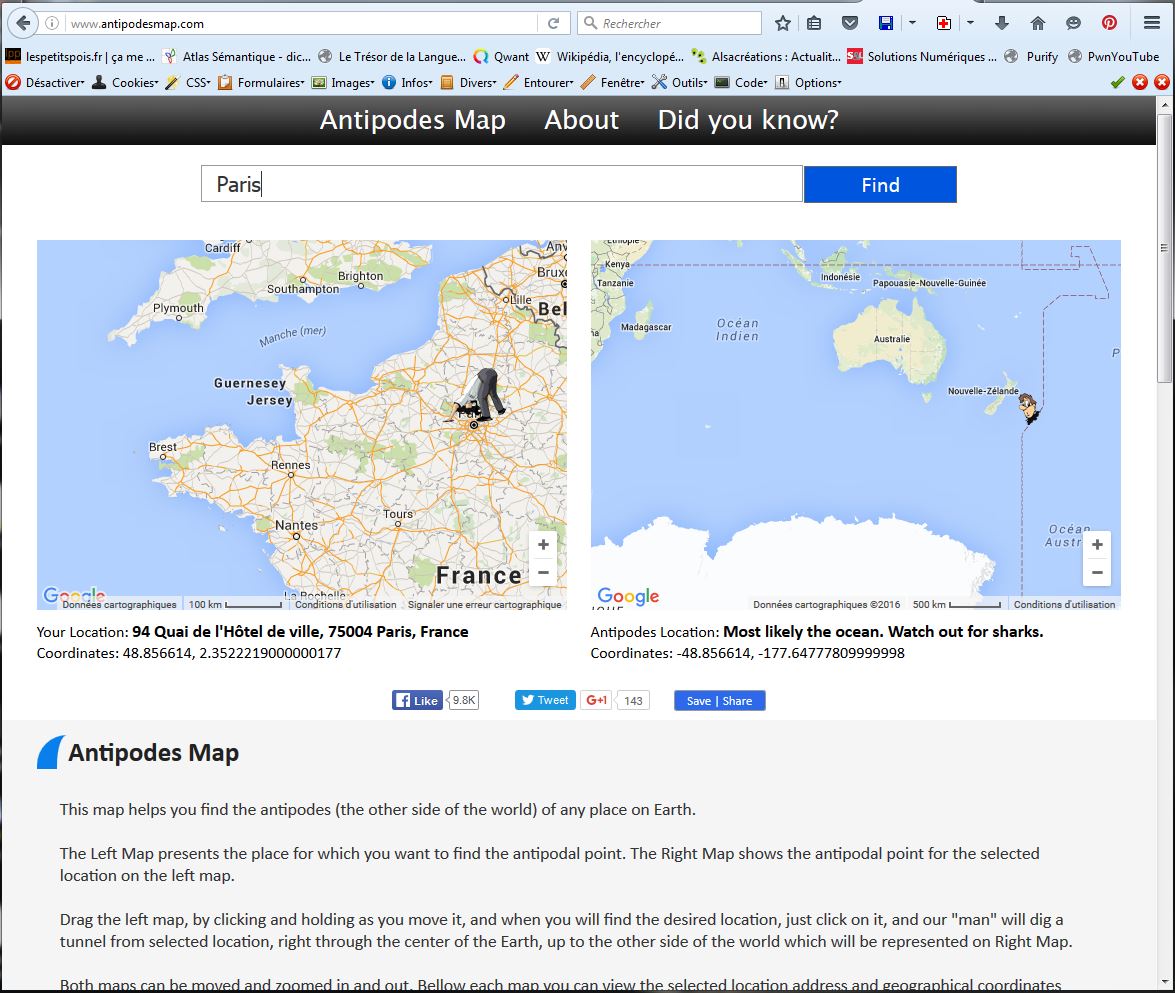Go to the Firefox home page icon

click(x=1037, y=23)
